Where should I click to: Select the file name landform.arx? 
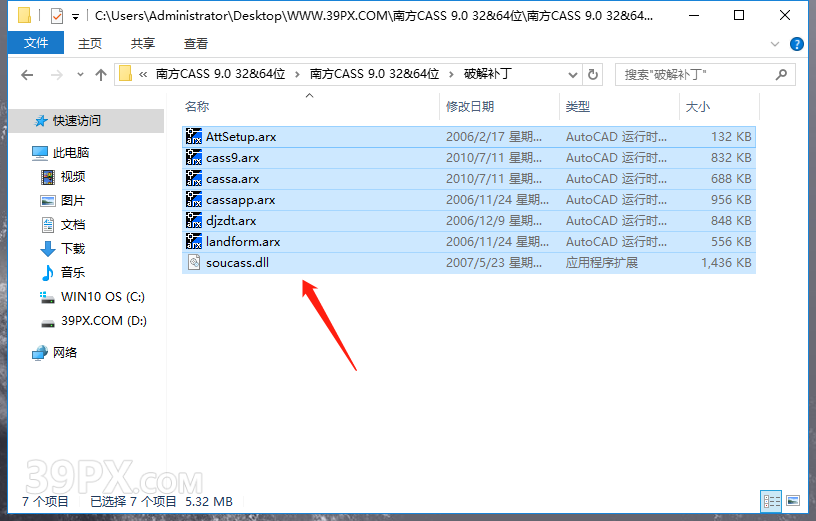coord(243,242)
